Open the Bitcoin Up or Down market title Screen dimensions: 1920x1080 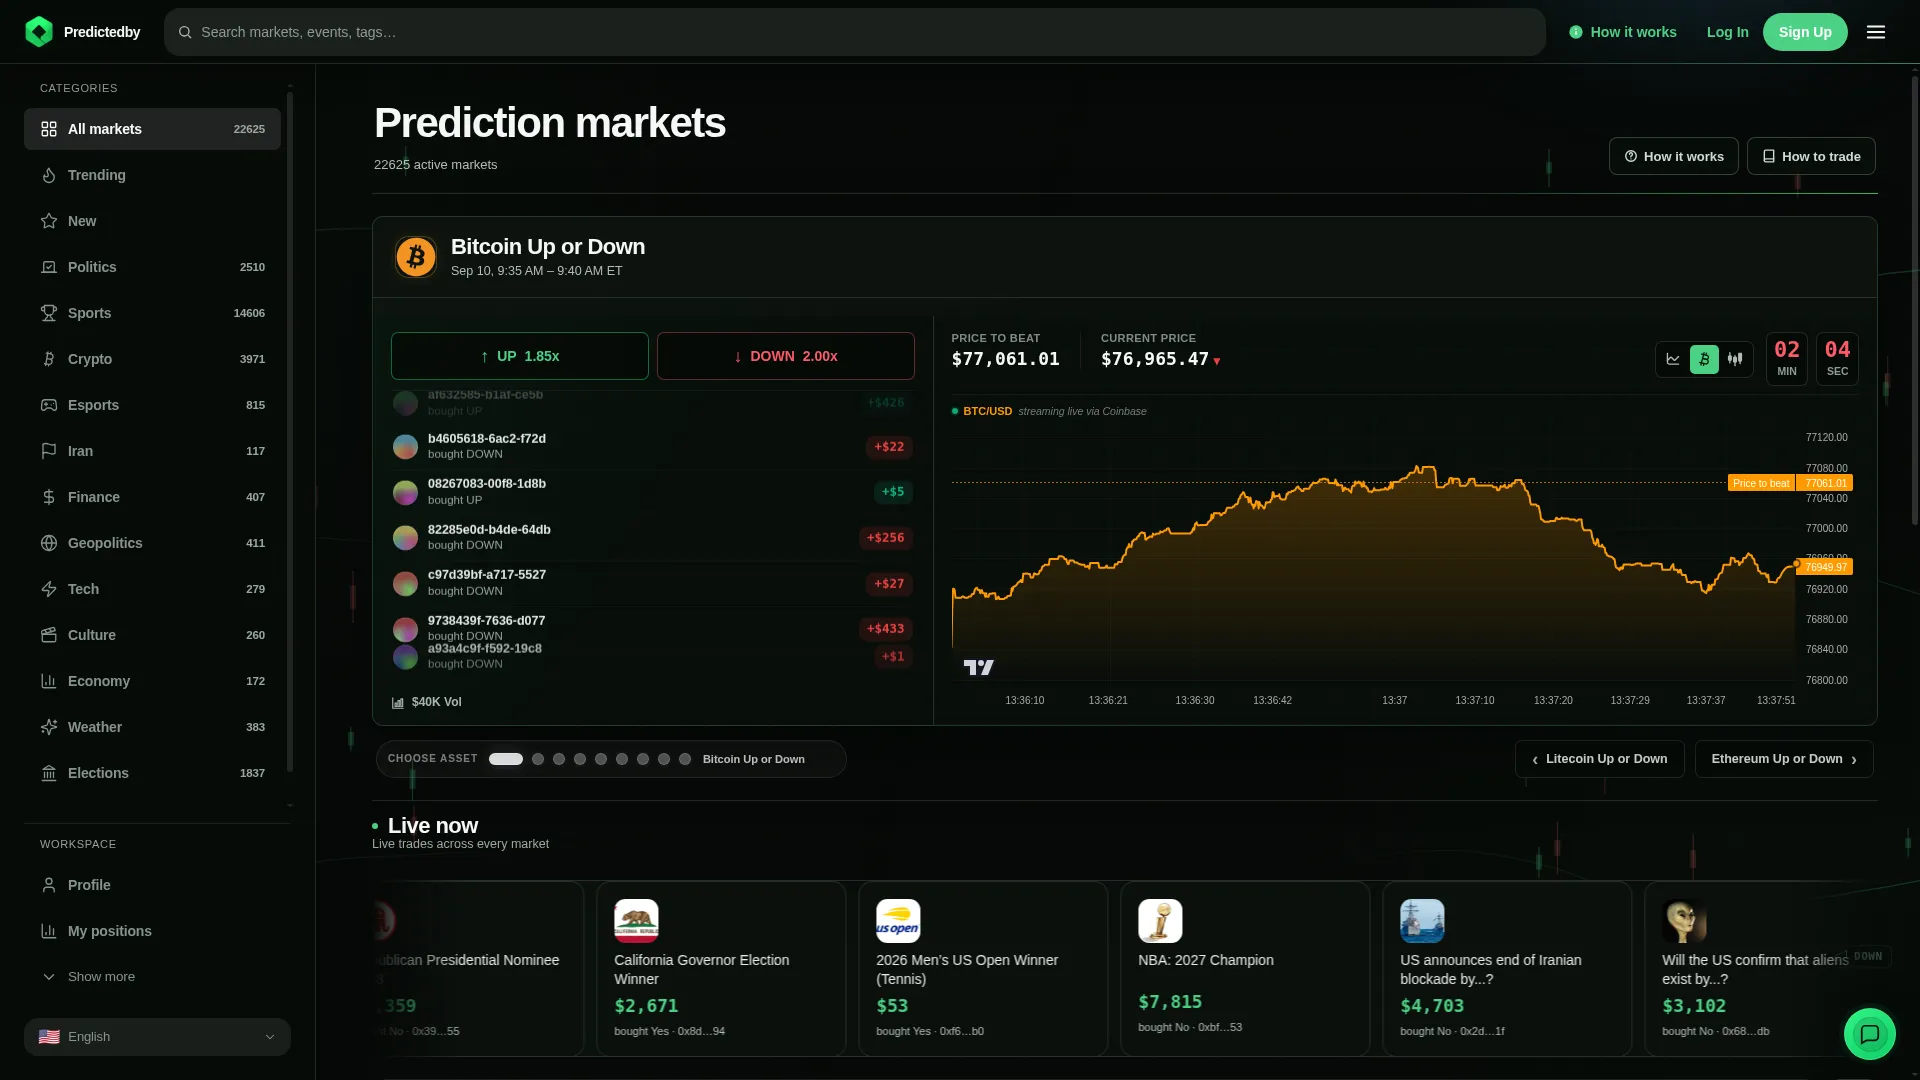(x=548, y=246)
